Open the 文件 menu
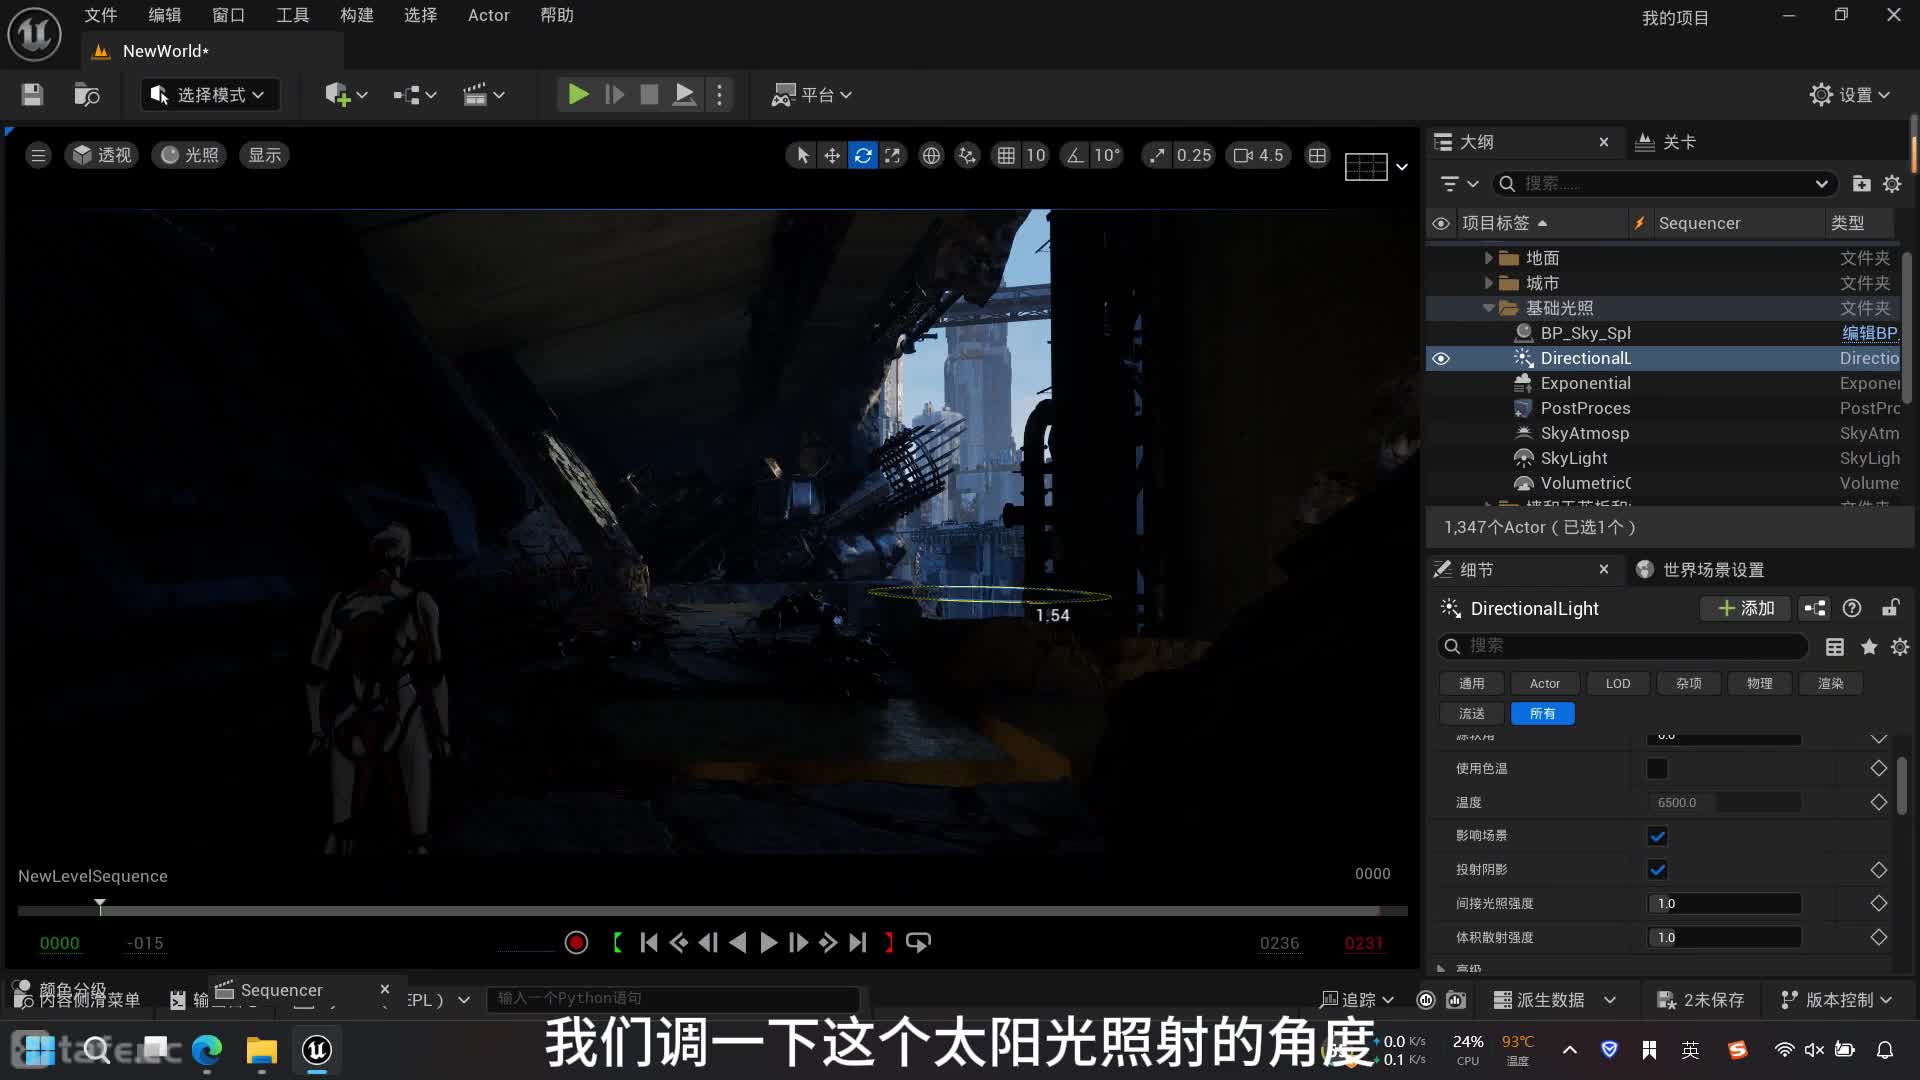1920x1080 pixels. coord(101,15)
